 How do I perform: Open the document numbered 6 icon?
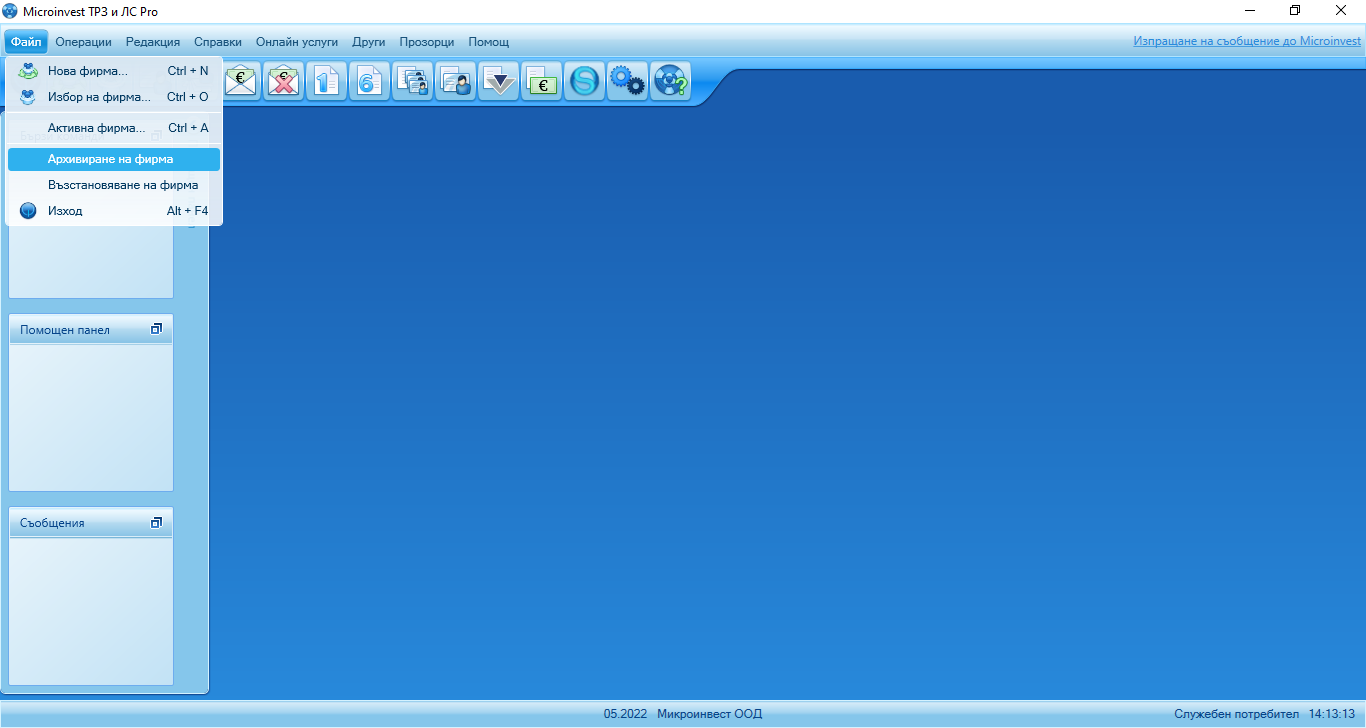[x=370, y=81]
